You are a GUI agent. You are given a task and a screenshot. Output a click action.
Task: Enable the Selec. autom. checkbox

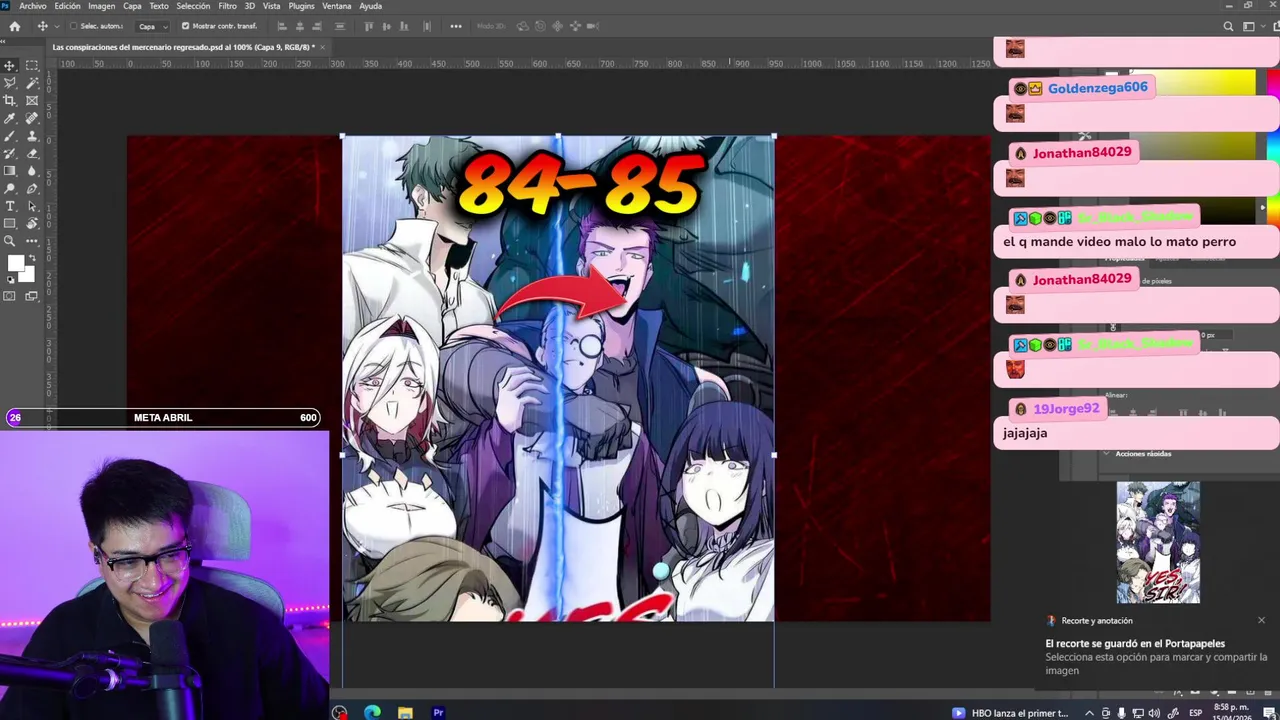click(75, 26)
